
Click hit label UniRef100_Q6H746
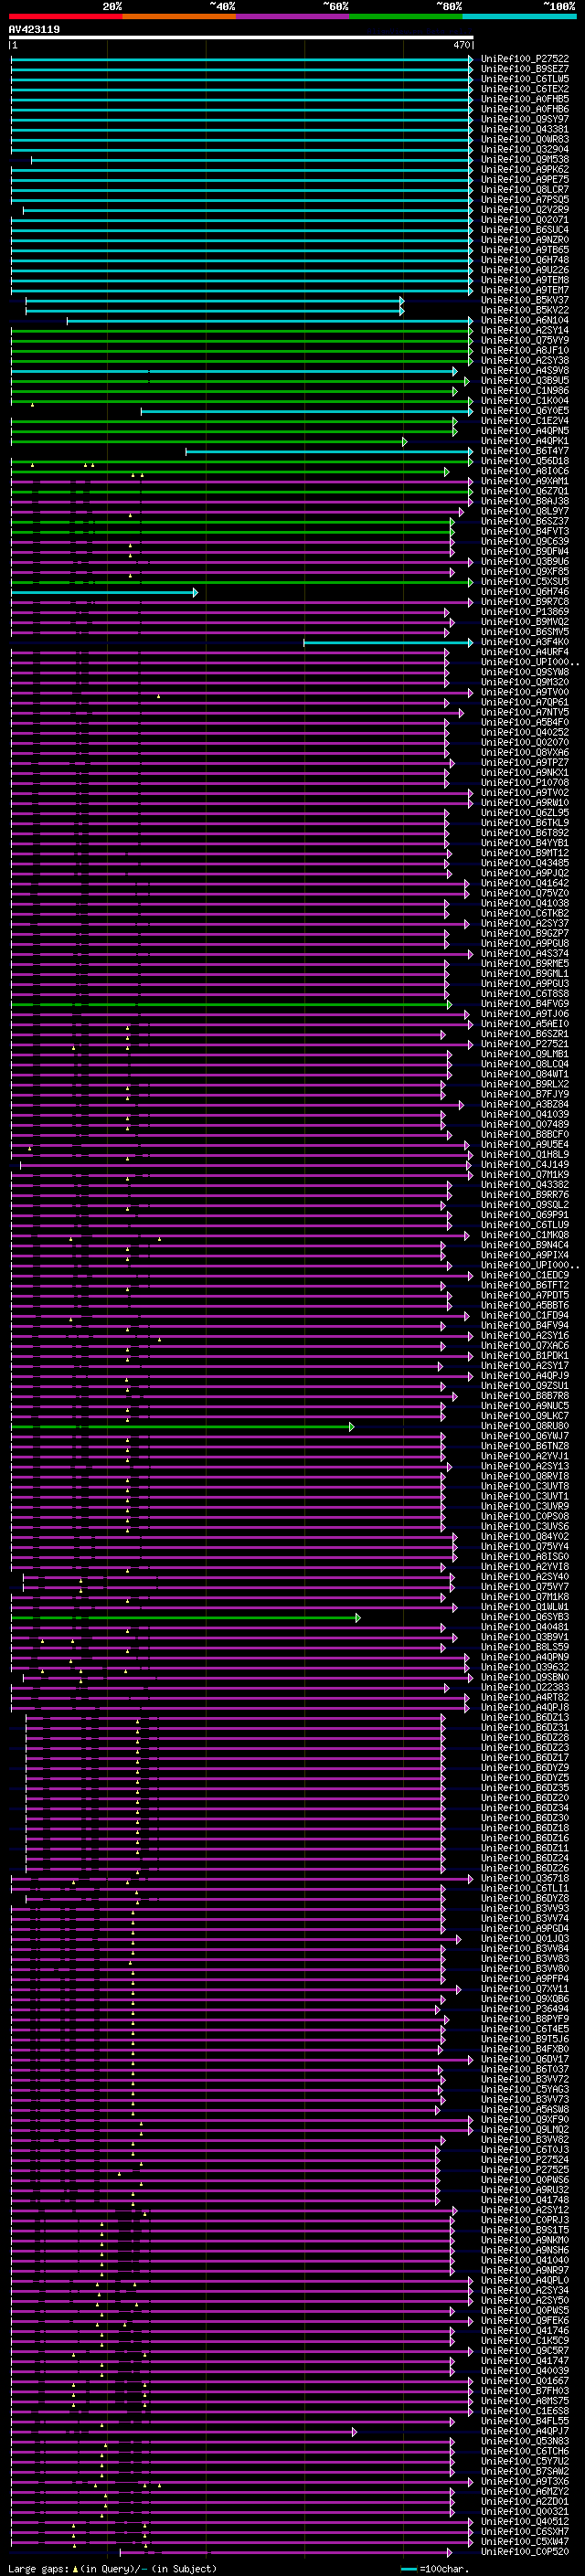pyautogui.click(x=525, y=591)
